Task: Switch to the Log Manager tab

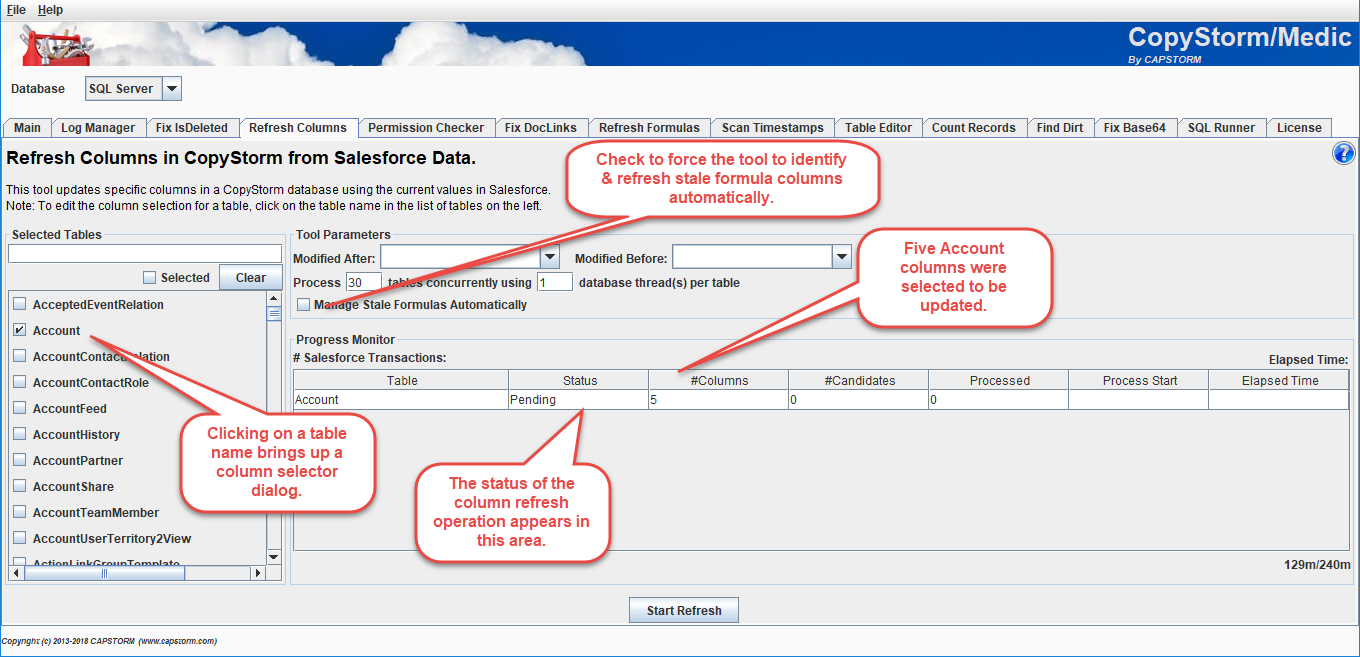Action: click(x=98, y=128)
